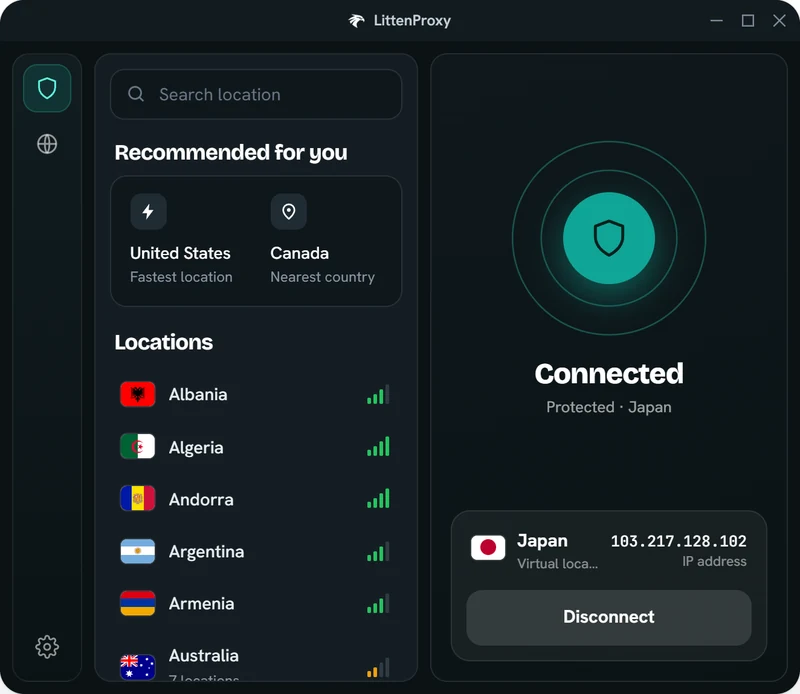The image size is (800, 694).
Task: Click the Argentina flag icon
Action: [138, 551]
